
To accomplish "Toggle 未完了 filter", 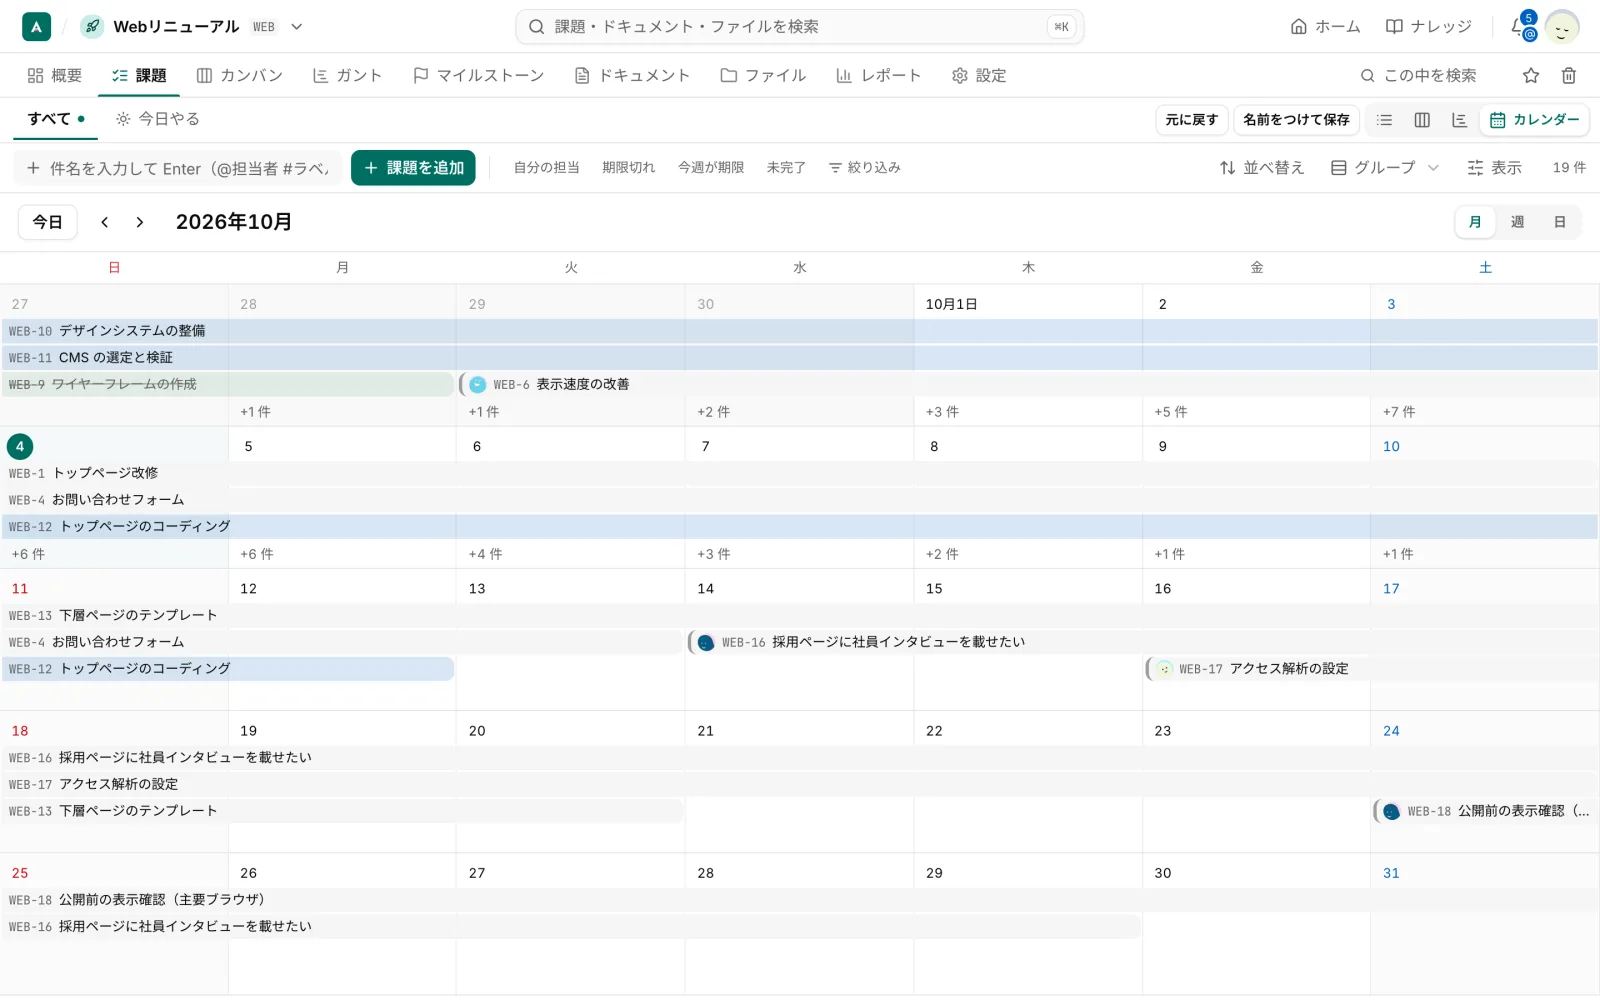I will 786,168.
